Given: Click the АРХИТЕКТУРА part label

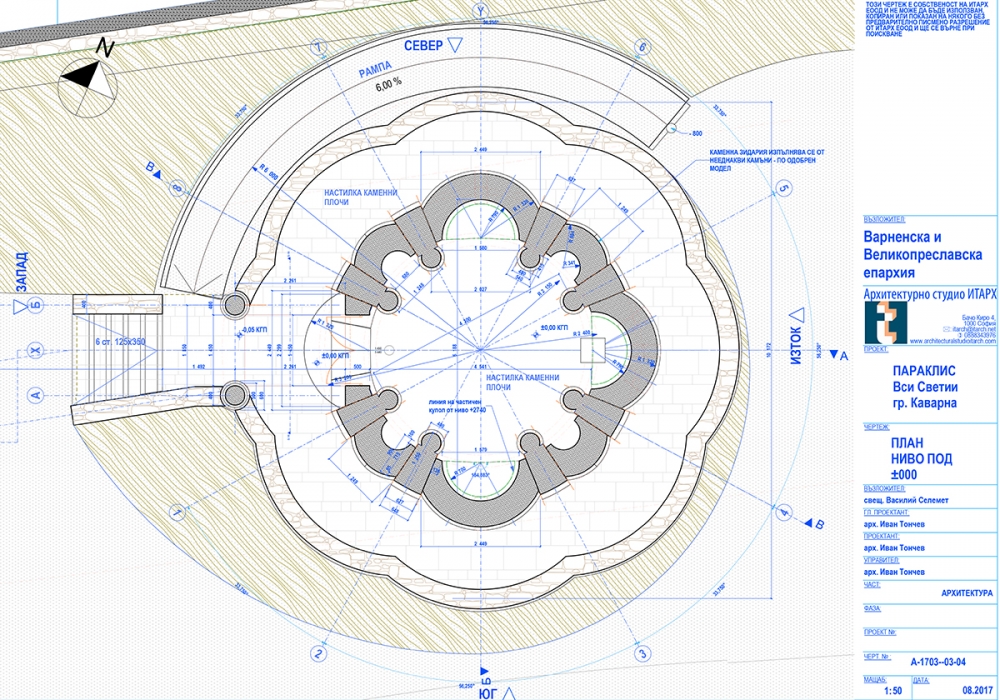Looking at the screenshot, I should click(967, 593).
